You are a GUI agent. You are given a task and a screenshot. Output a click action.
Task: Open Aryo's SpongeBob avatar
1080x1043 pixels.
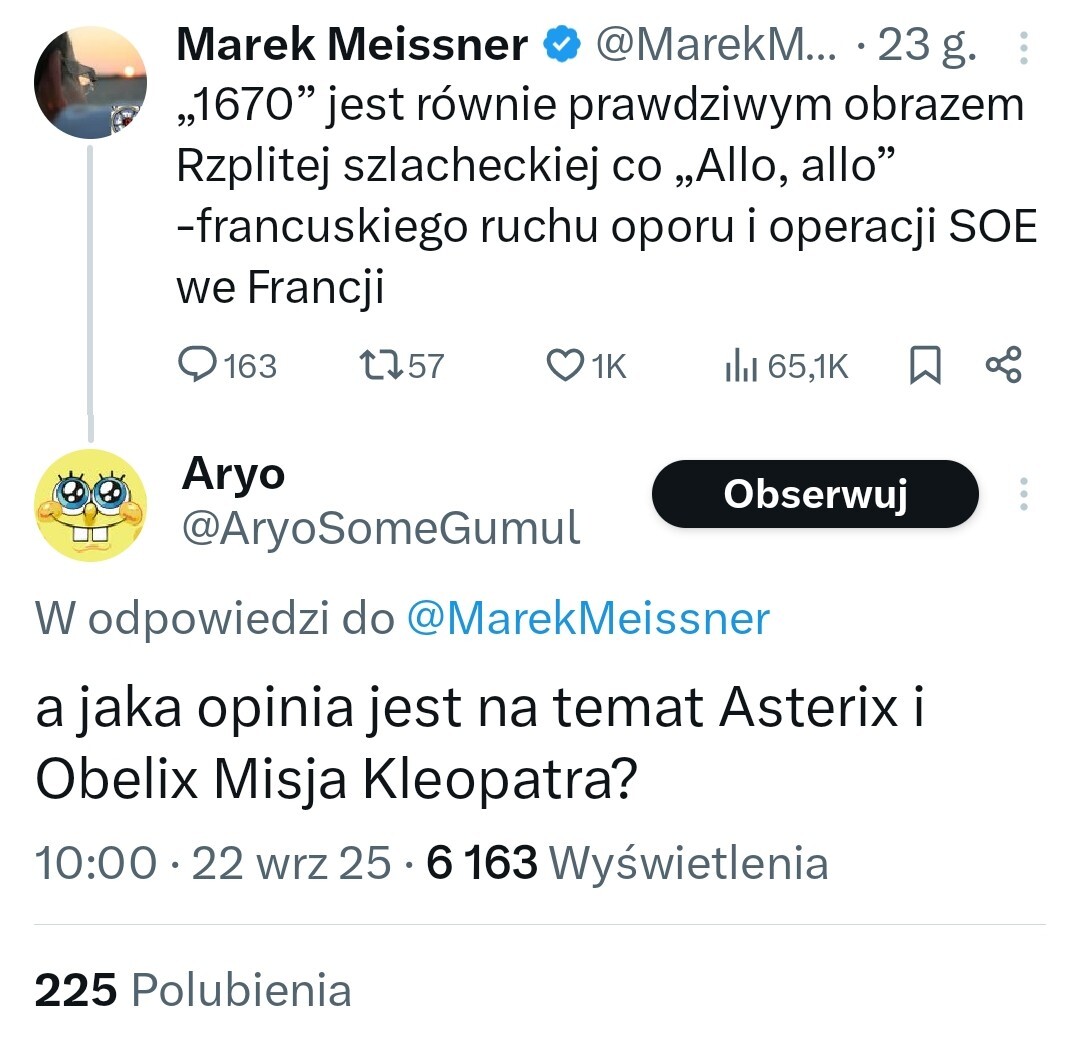(x=91, y=505)
